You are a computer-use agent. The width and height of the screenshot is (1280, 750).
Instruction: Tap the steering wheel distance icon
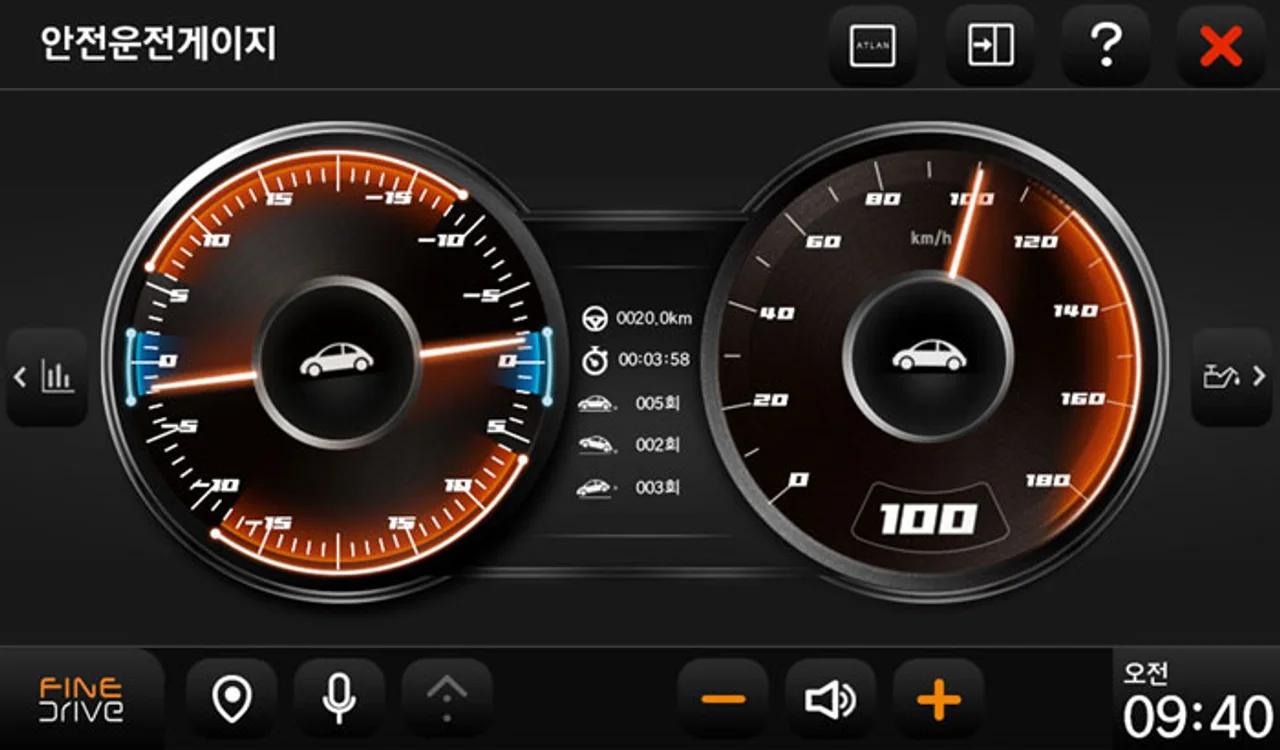tap(595, 319)
